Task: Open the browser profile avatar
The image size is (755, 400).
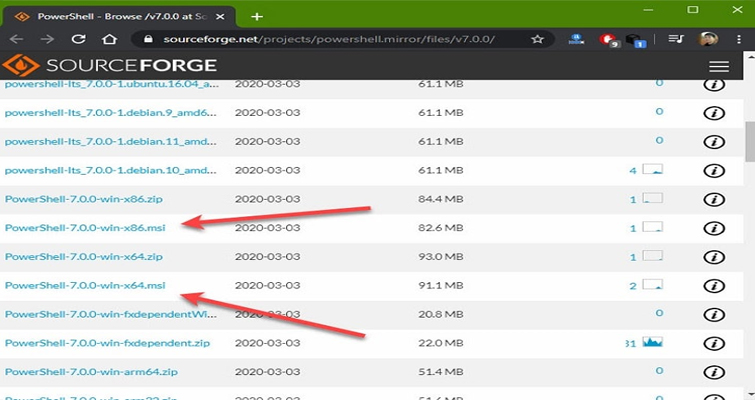Action: 708,39
